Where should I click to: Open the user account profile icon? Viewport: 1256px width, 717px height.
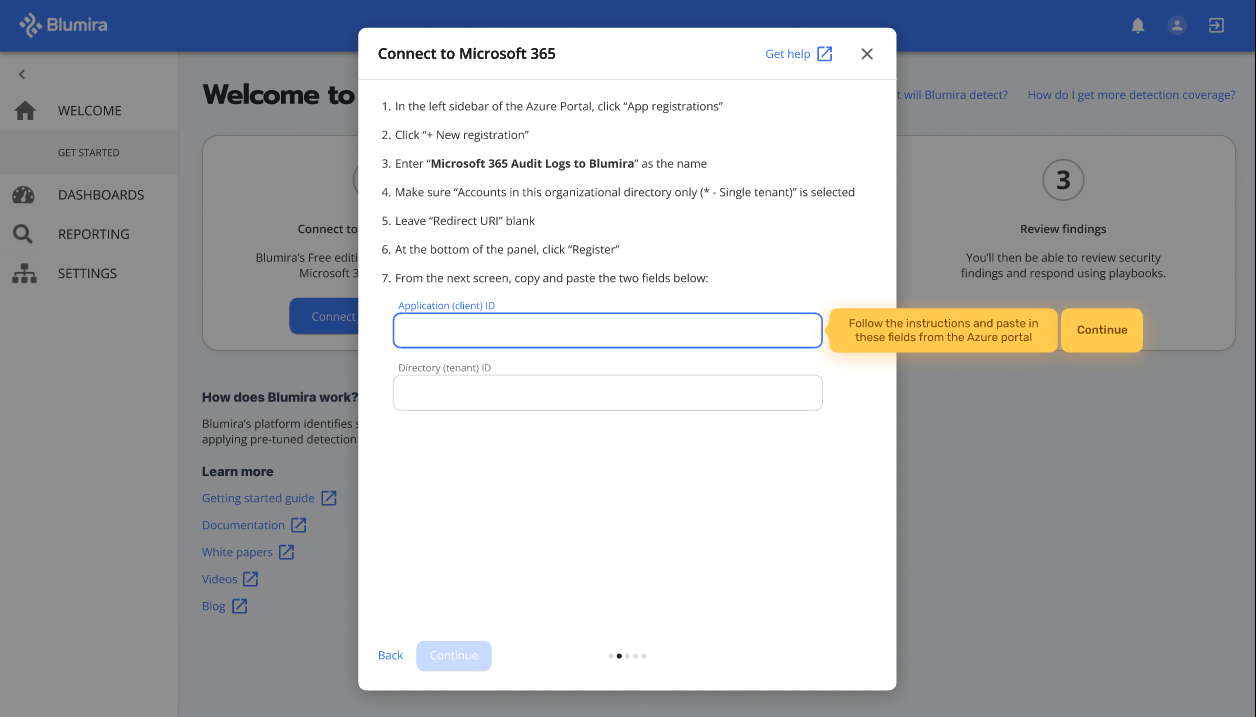tap(1177, 26)
